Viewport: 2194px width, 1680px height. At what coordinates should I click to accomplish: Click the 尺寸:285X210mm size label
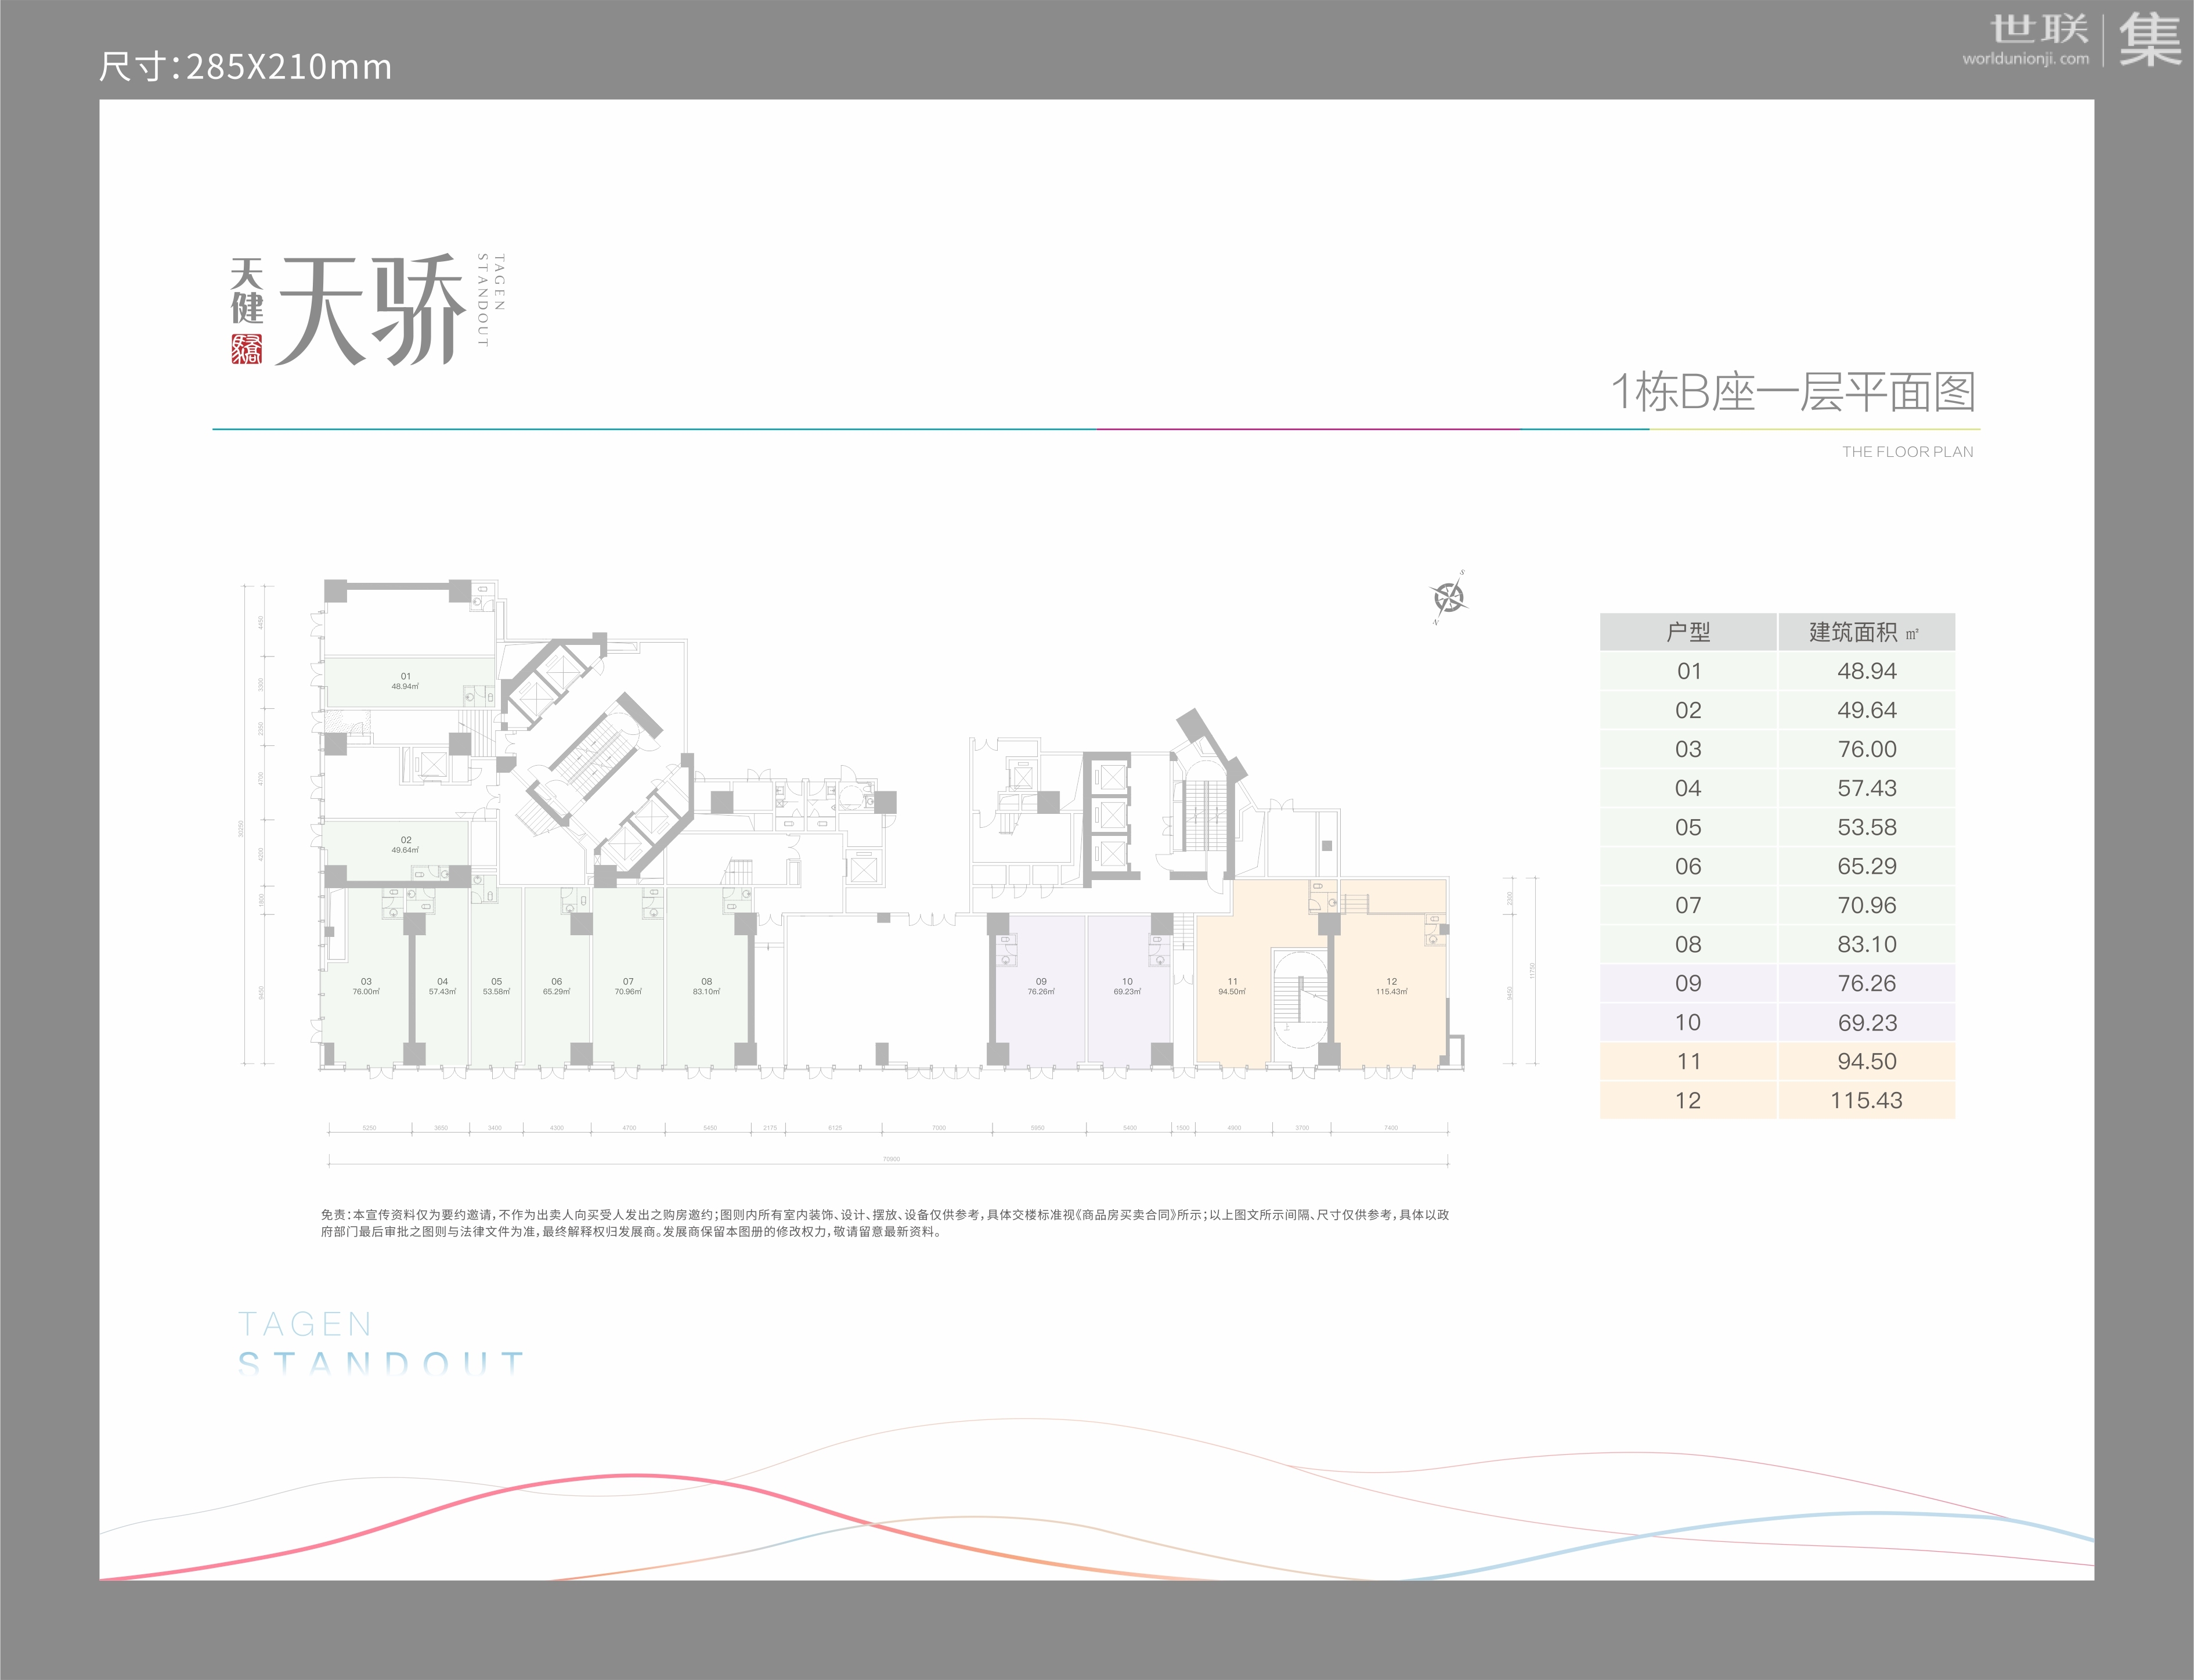pos(245,67)
